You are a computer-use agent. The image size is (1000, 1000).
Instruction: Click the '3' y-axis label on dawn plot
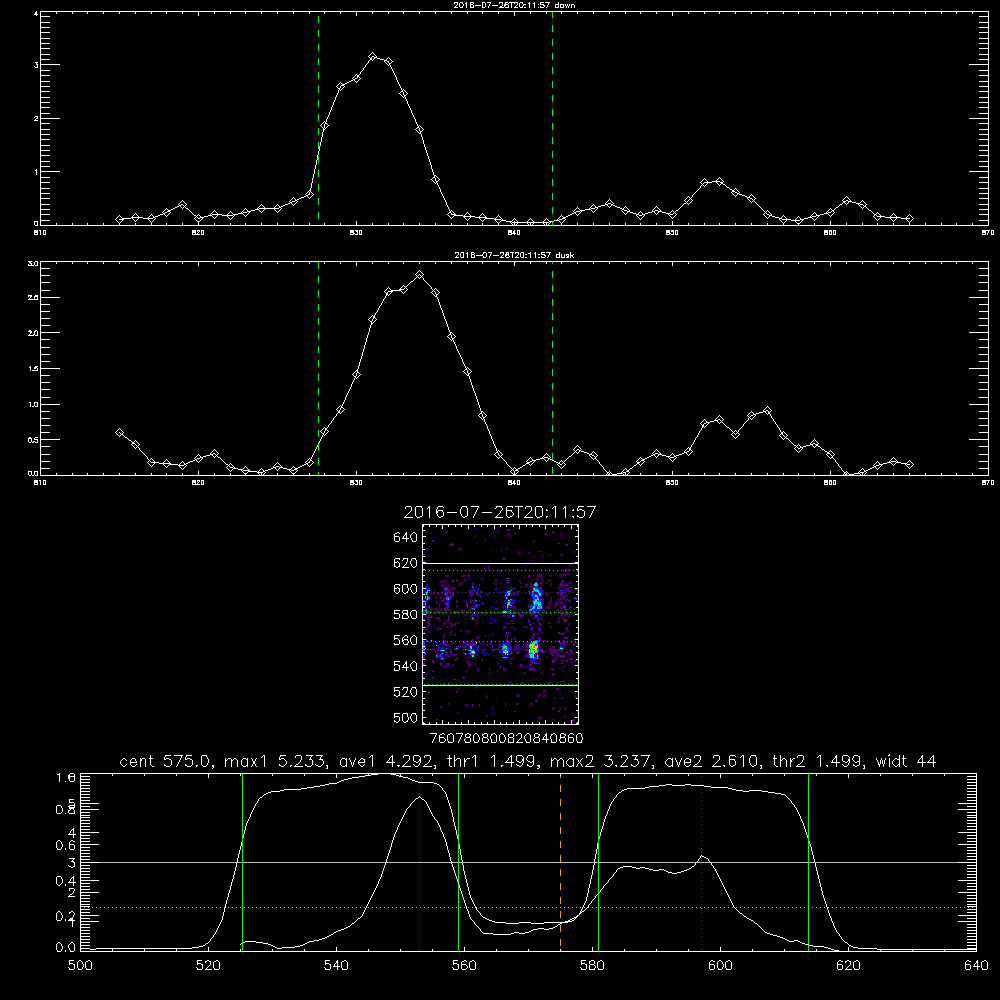[x=36, y=65]
